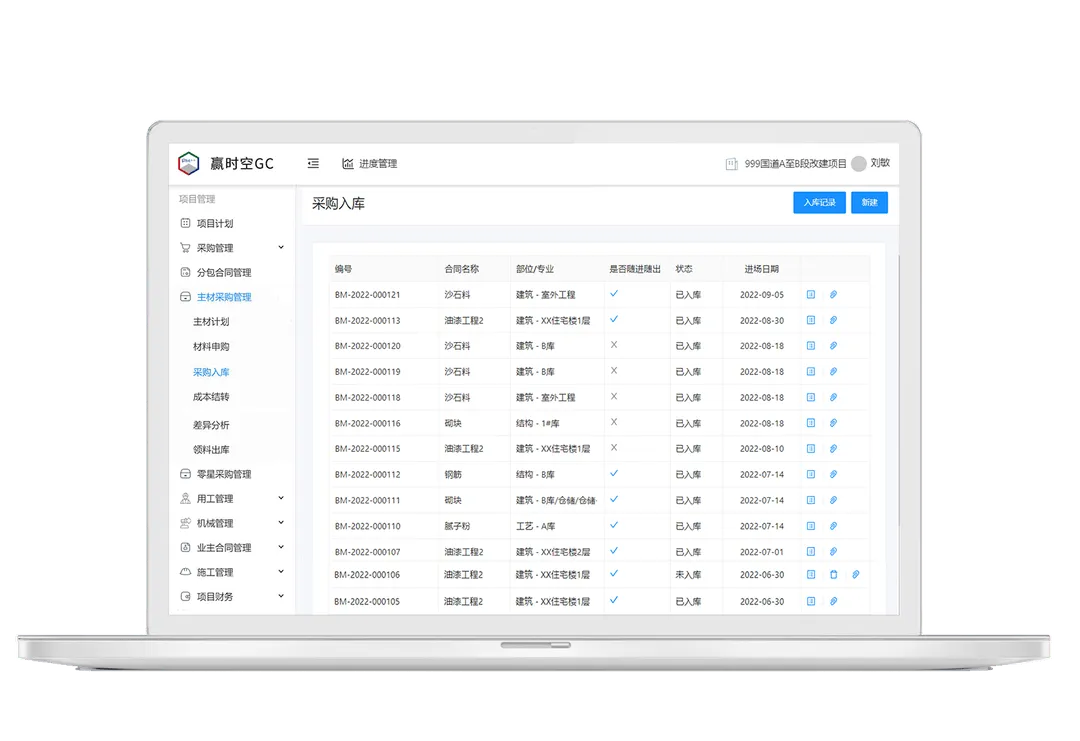Viewport: 1080px width, 741px height.
Task: Collapse the sidebar with the menu fold icon
Action: [x=313, y=163]
